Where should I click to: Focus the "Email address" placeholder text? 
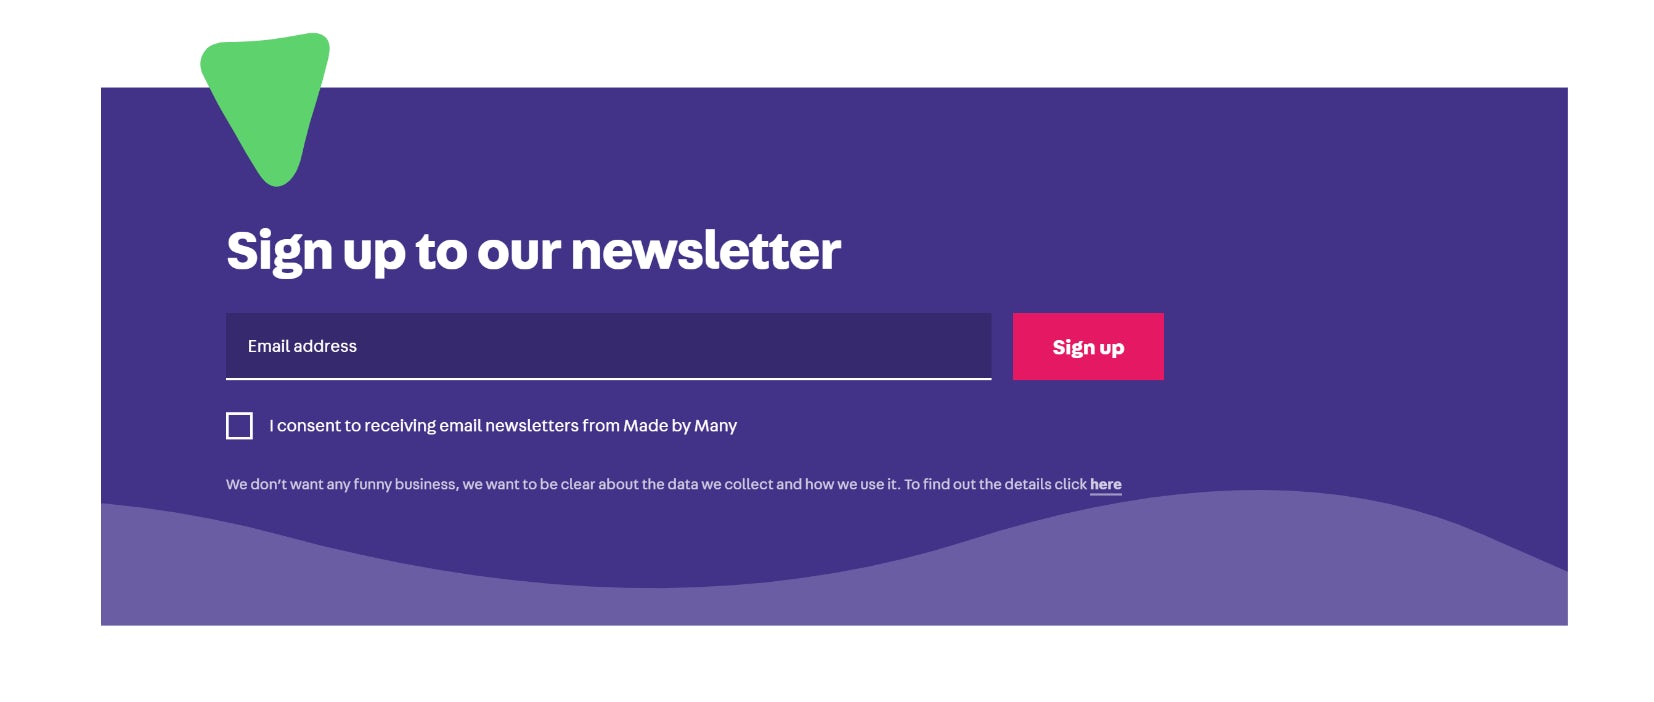(x=302, y=346)
